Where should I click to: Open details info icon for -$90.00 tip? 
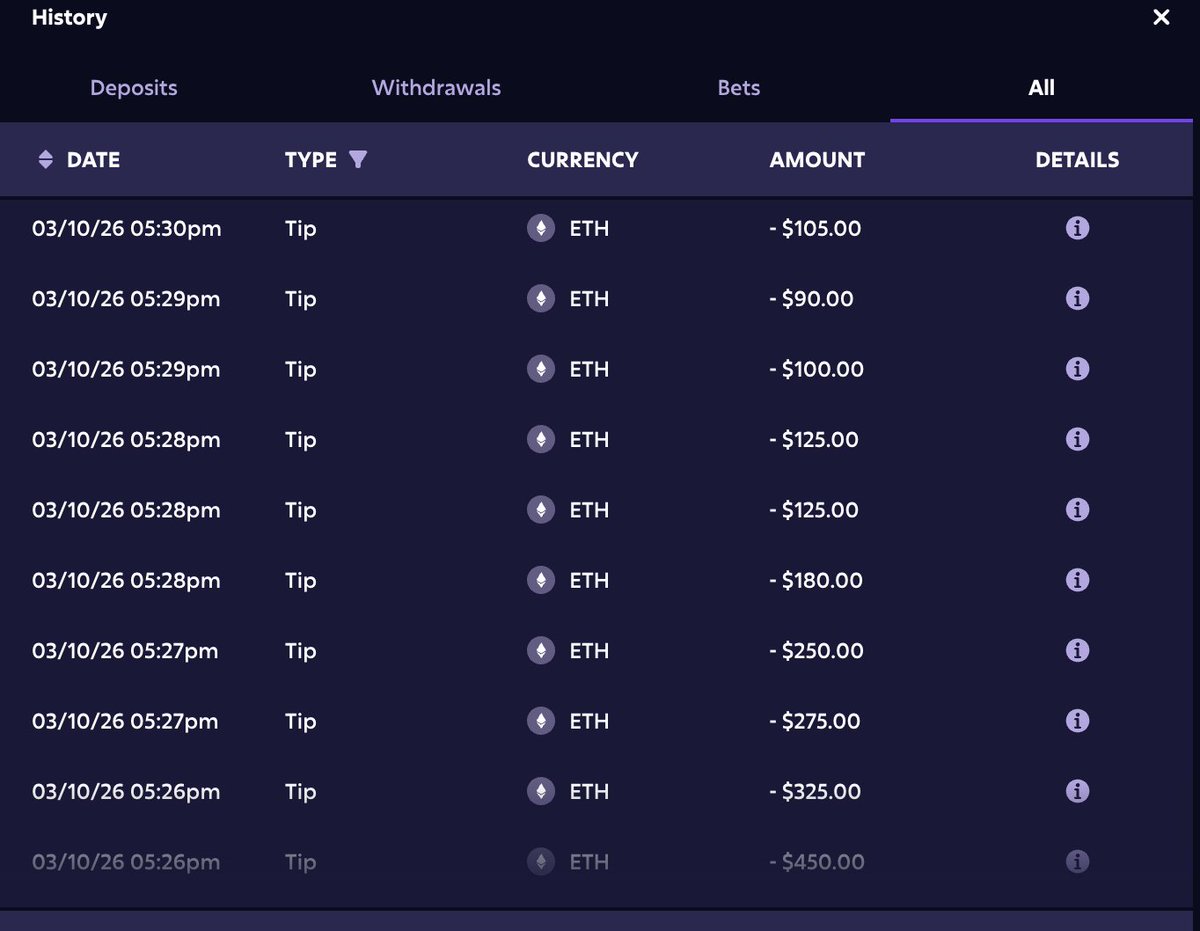(1077, 298)
